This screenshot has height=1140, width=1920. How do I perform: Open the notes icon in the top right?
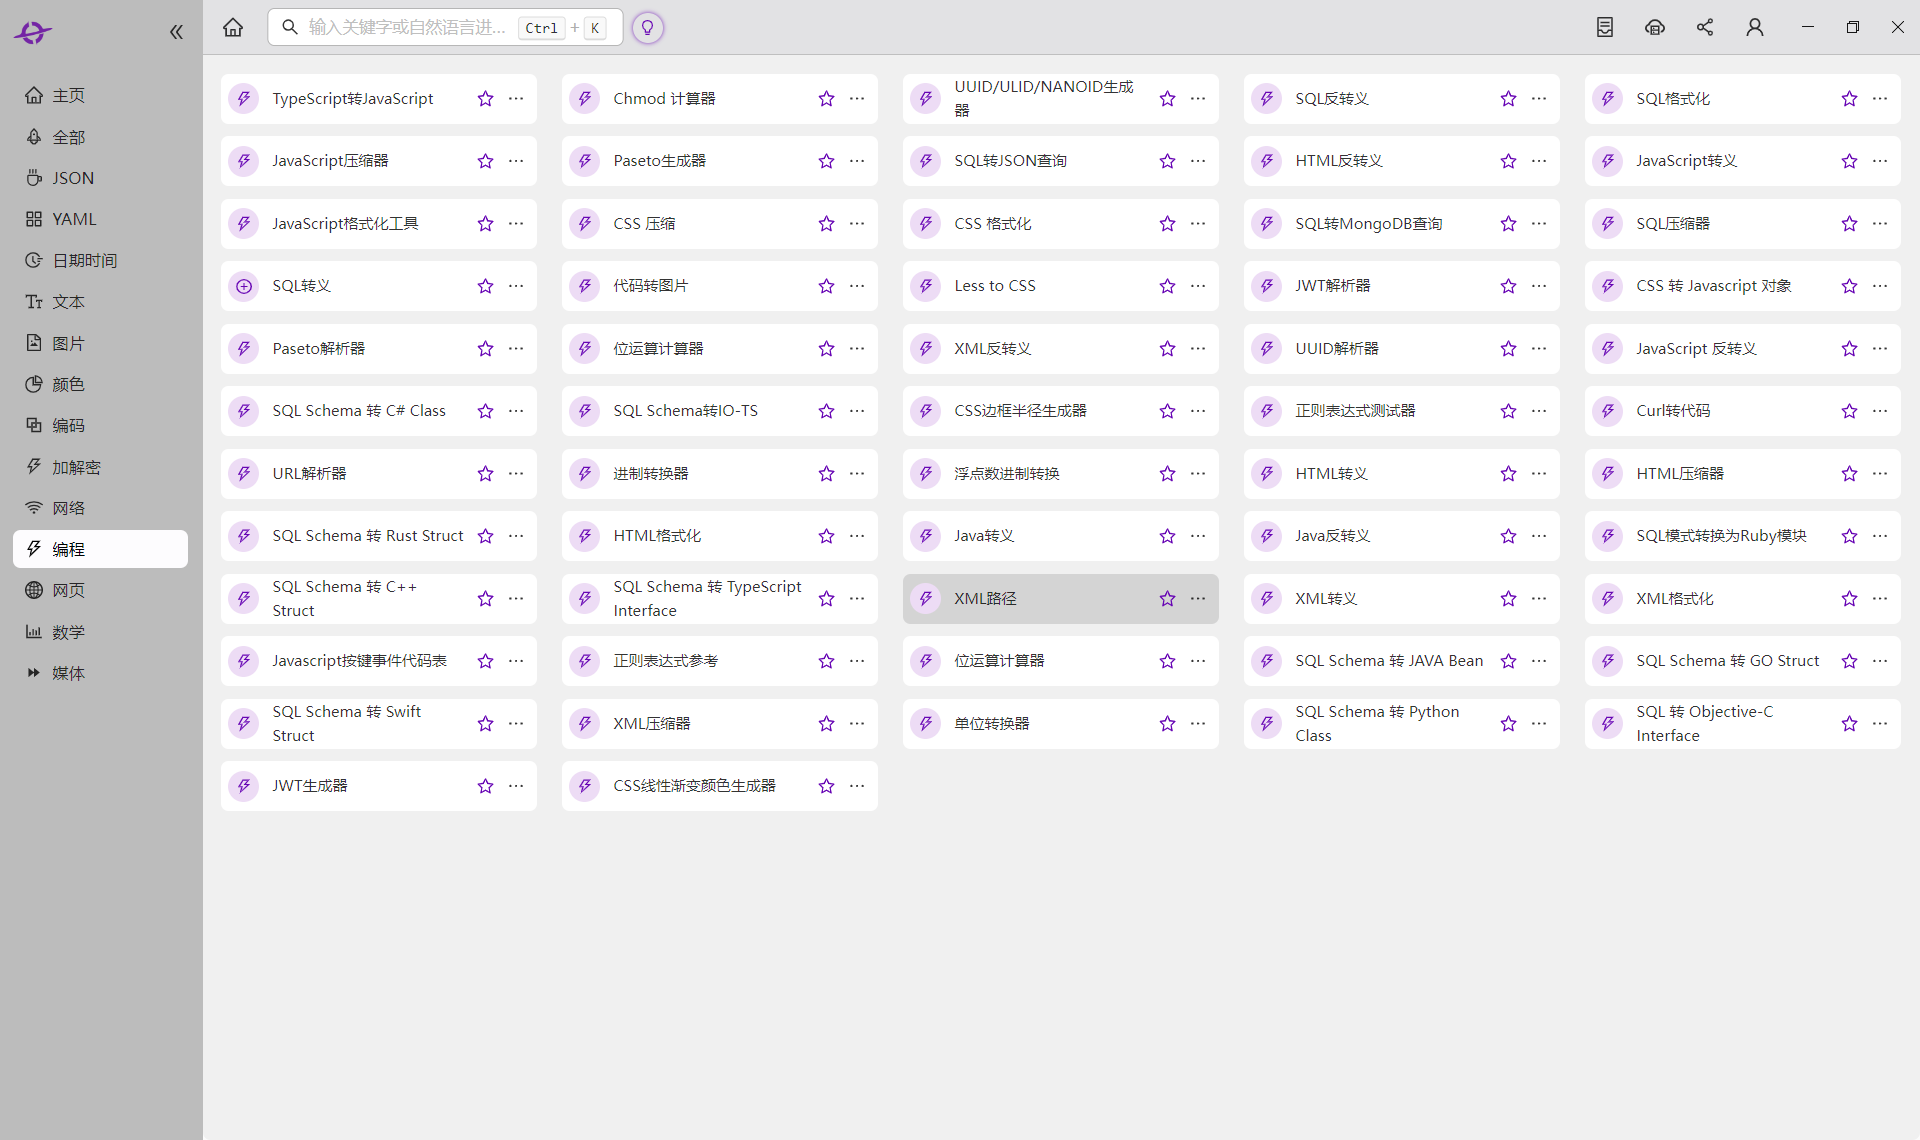pos(1605,27)
